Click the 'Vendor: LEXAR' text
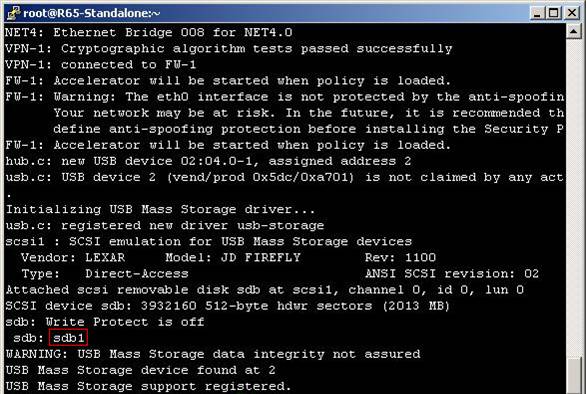Image resolution: width=586 pixels, height=394 pixels. [73, 258]
